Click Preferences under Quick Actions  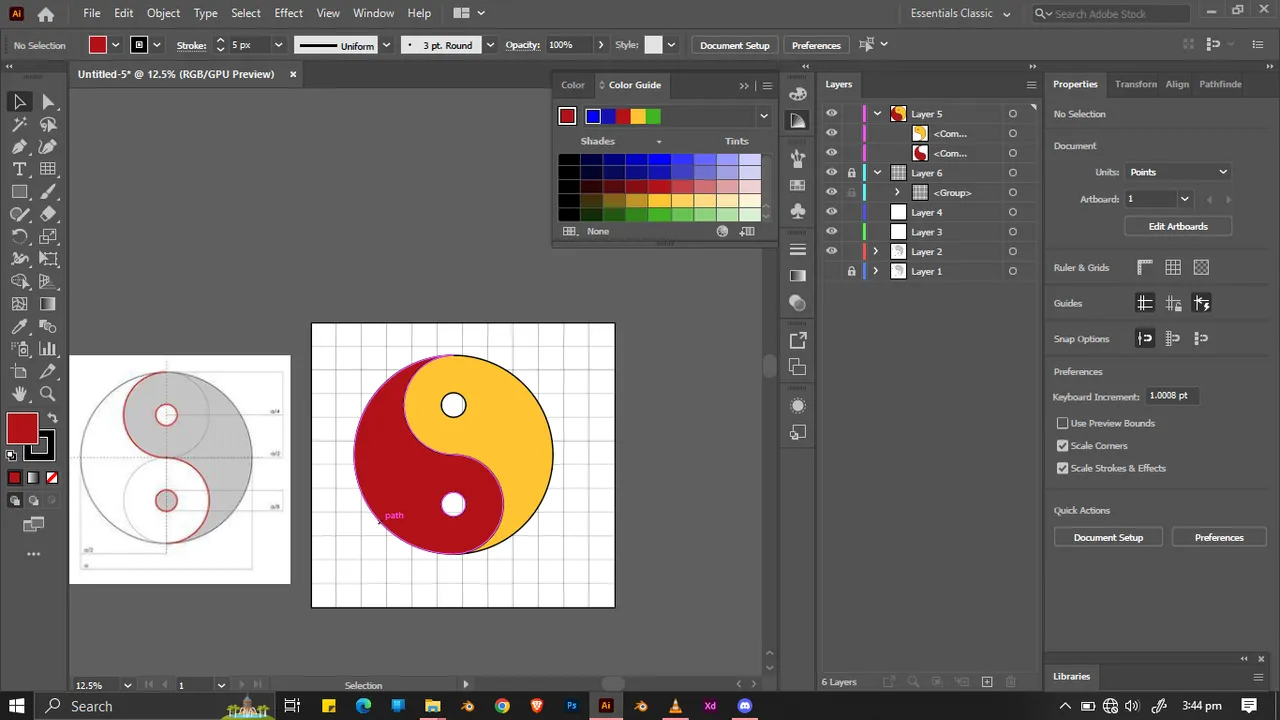pyautogui.click(x=1219, y=538)
